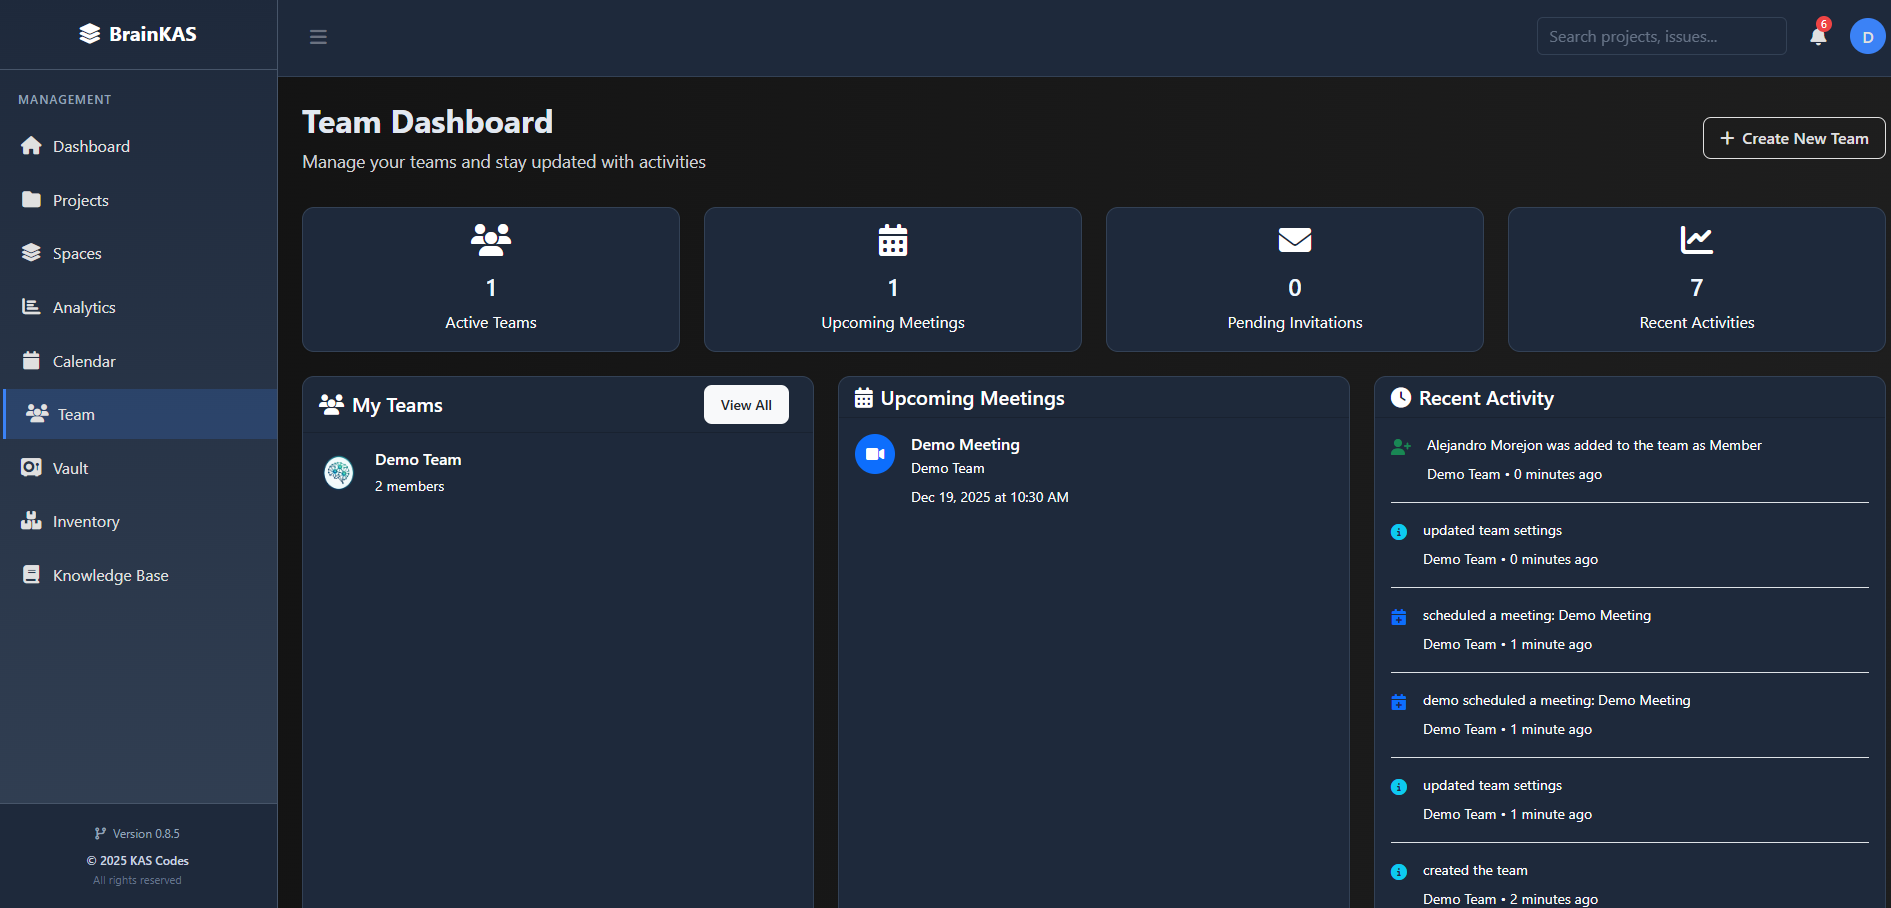
Task: Click the Calendar icon in sidebar
Action: (x=31, y=361)
